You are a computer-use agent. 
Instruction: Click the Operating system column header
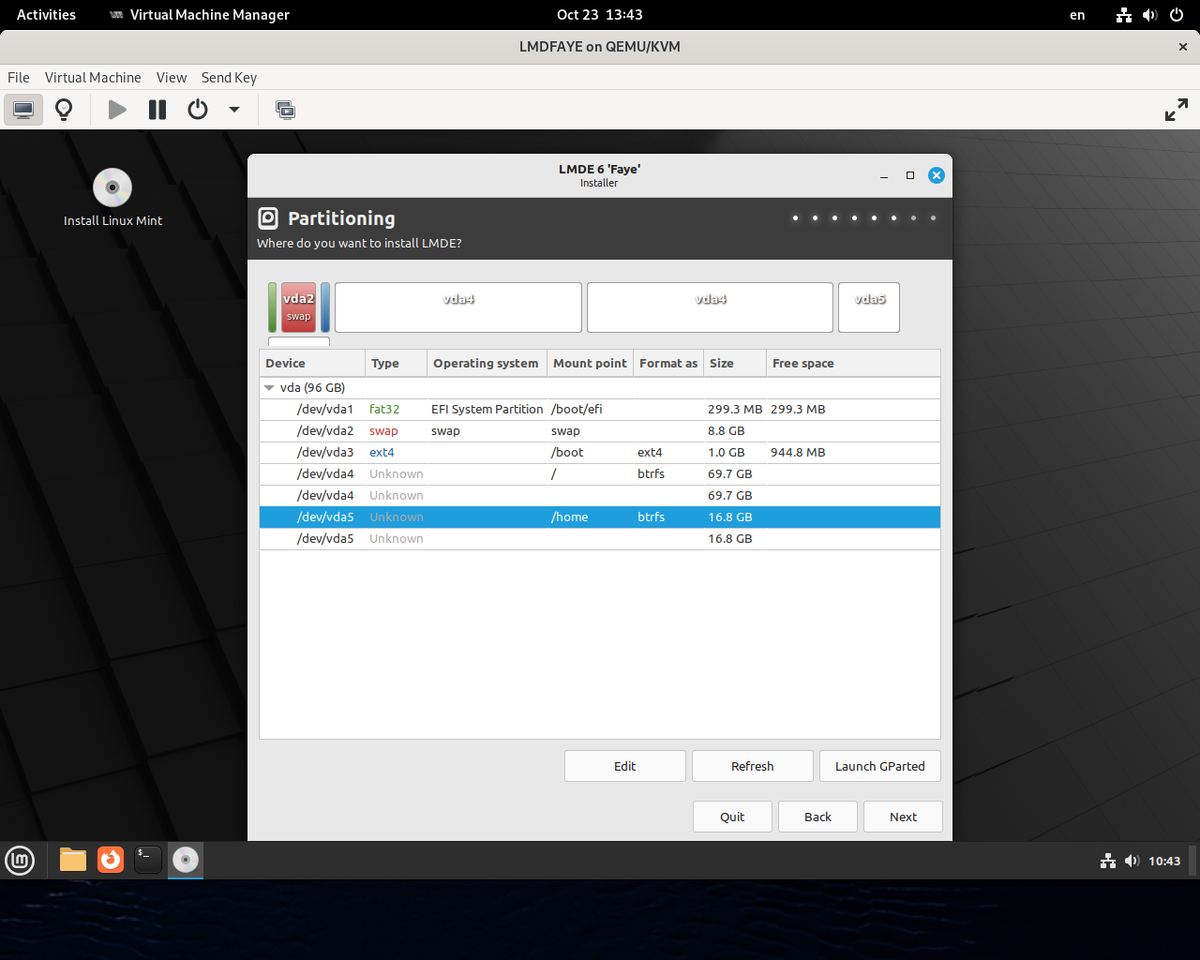tap(487, 363)
